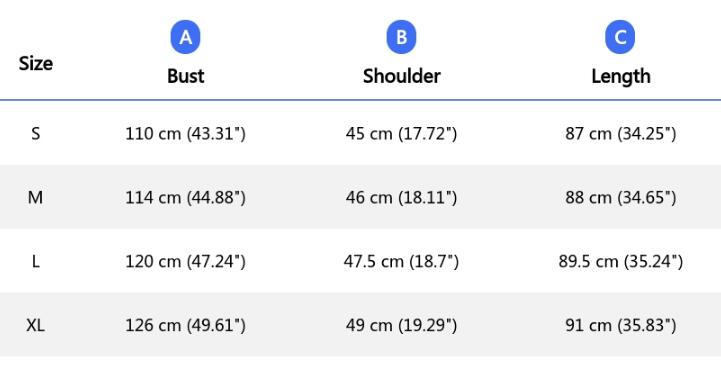Click the blue A circle icon

(185, 37)
